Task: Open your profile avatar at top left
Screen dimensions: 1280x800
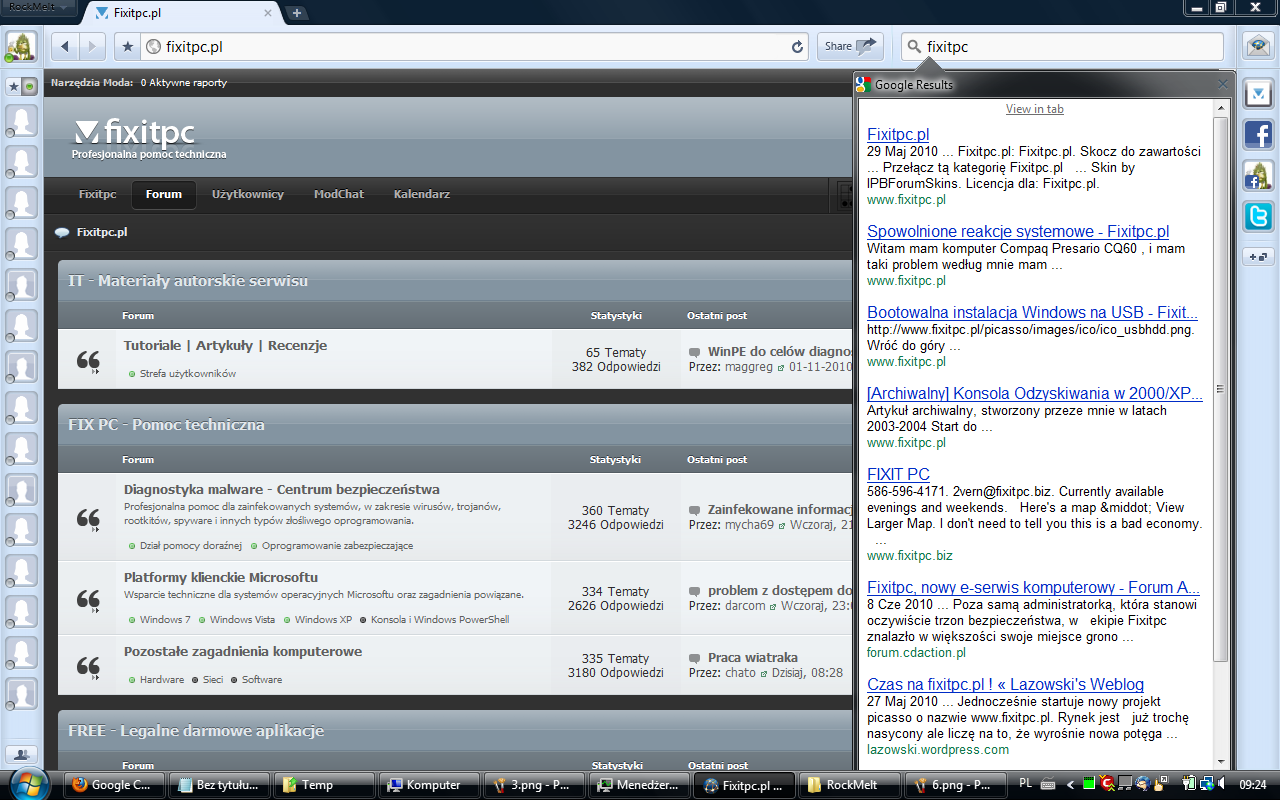Action: point(22,47)
